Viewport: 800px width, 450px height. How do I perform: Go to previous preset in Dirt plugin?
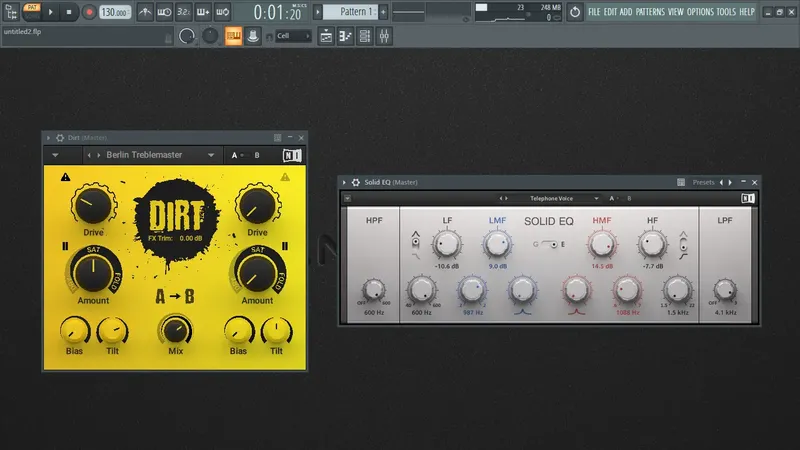[89, 155]
